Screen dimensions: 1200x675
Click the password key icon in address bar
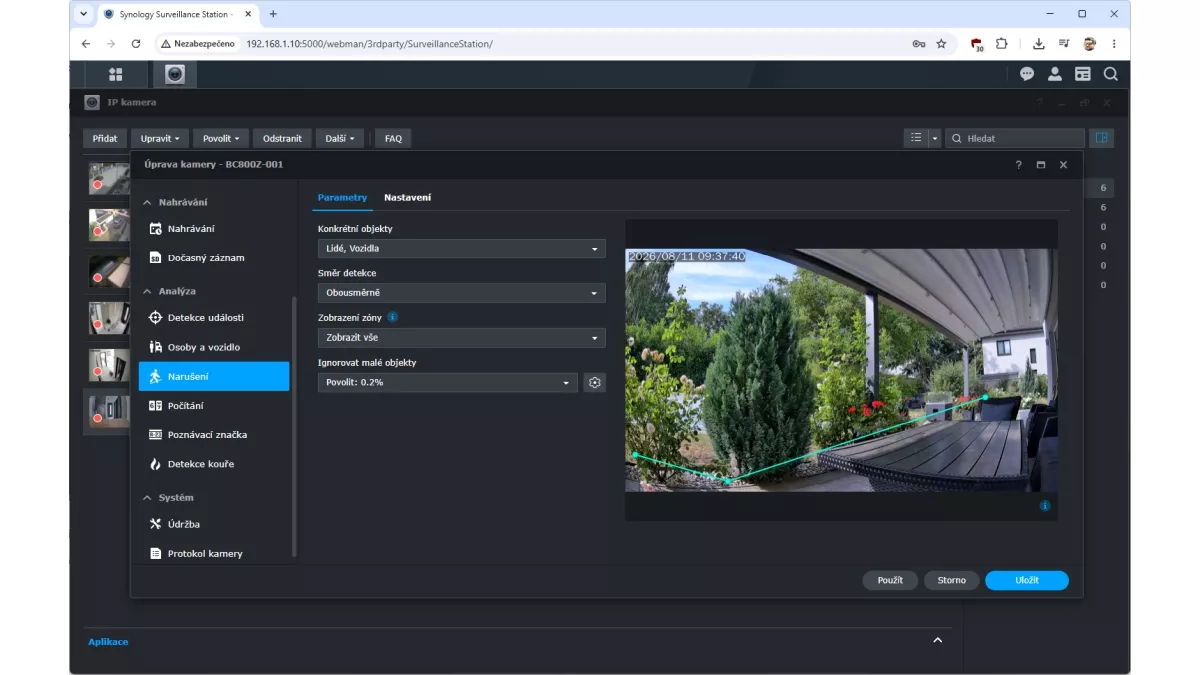click(x=919, y=44)
